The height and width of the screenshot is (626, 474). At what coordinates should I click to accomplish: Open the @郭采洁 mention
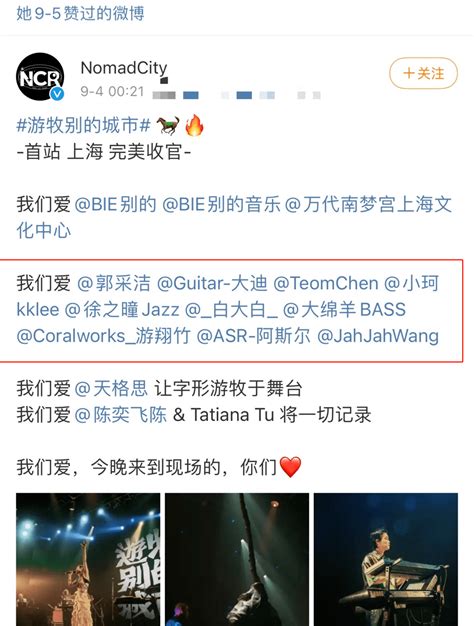114,283
